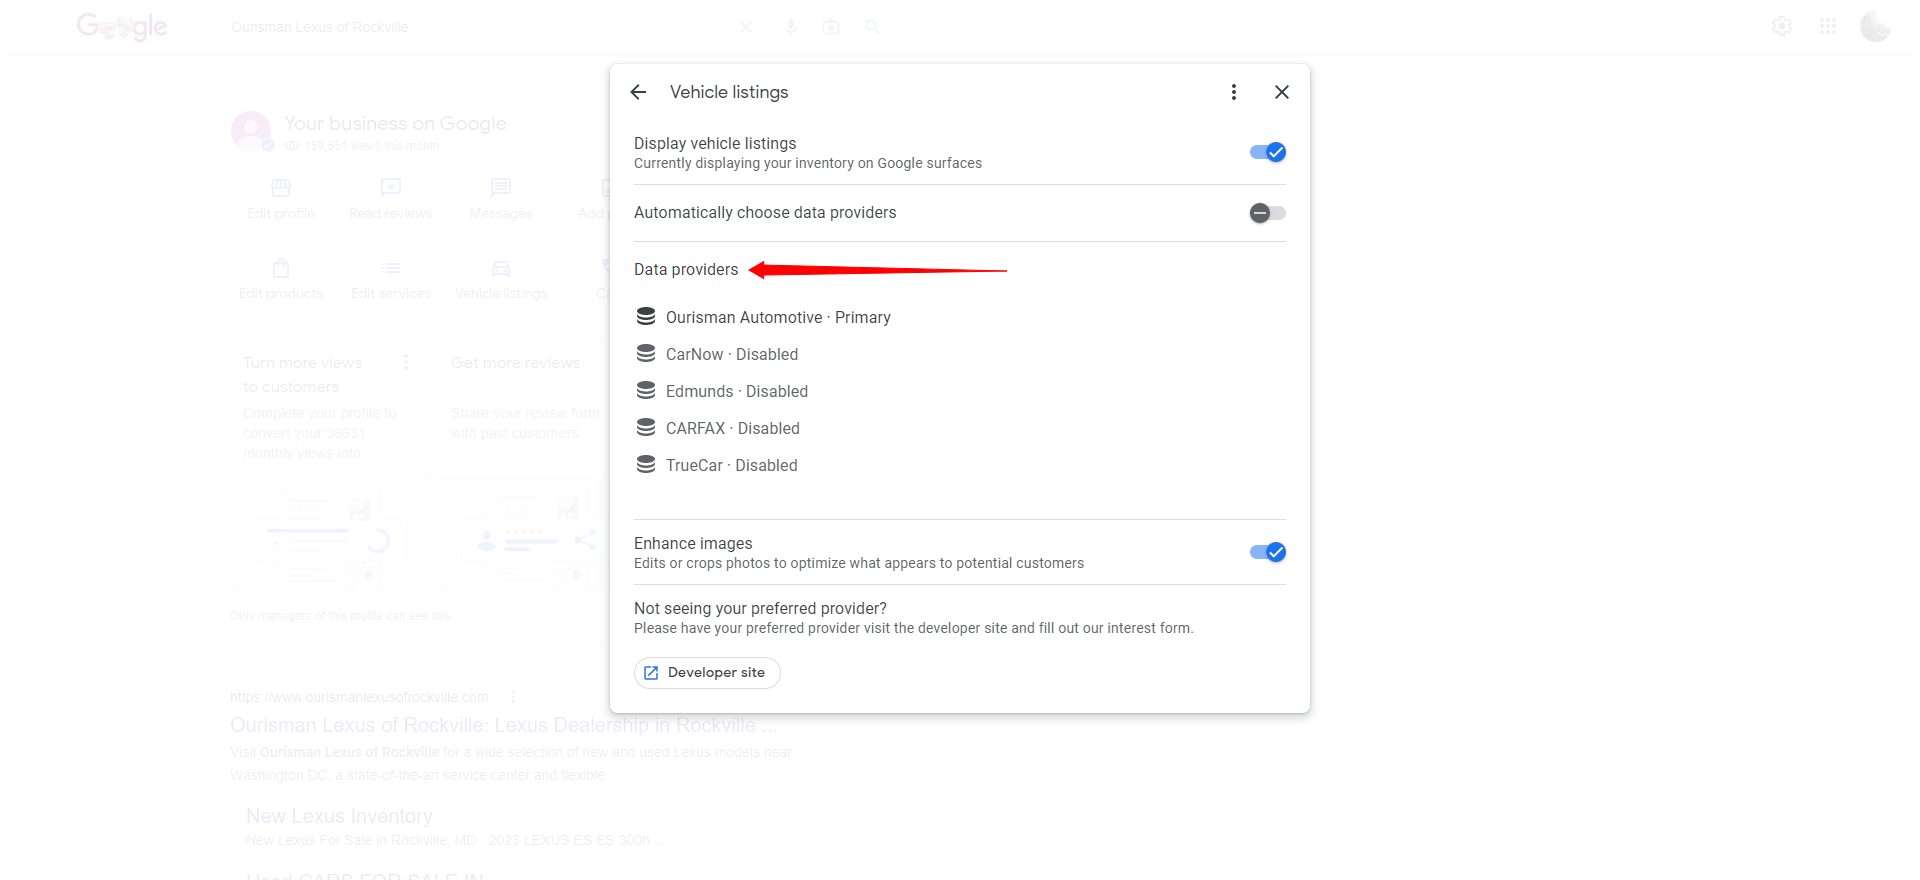The image size is (1920, 880).
Task: Click the Data providers heading
Action: [x=686, y=269]
